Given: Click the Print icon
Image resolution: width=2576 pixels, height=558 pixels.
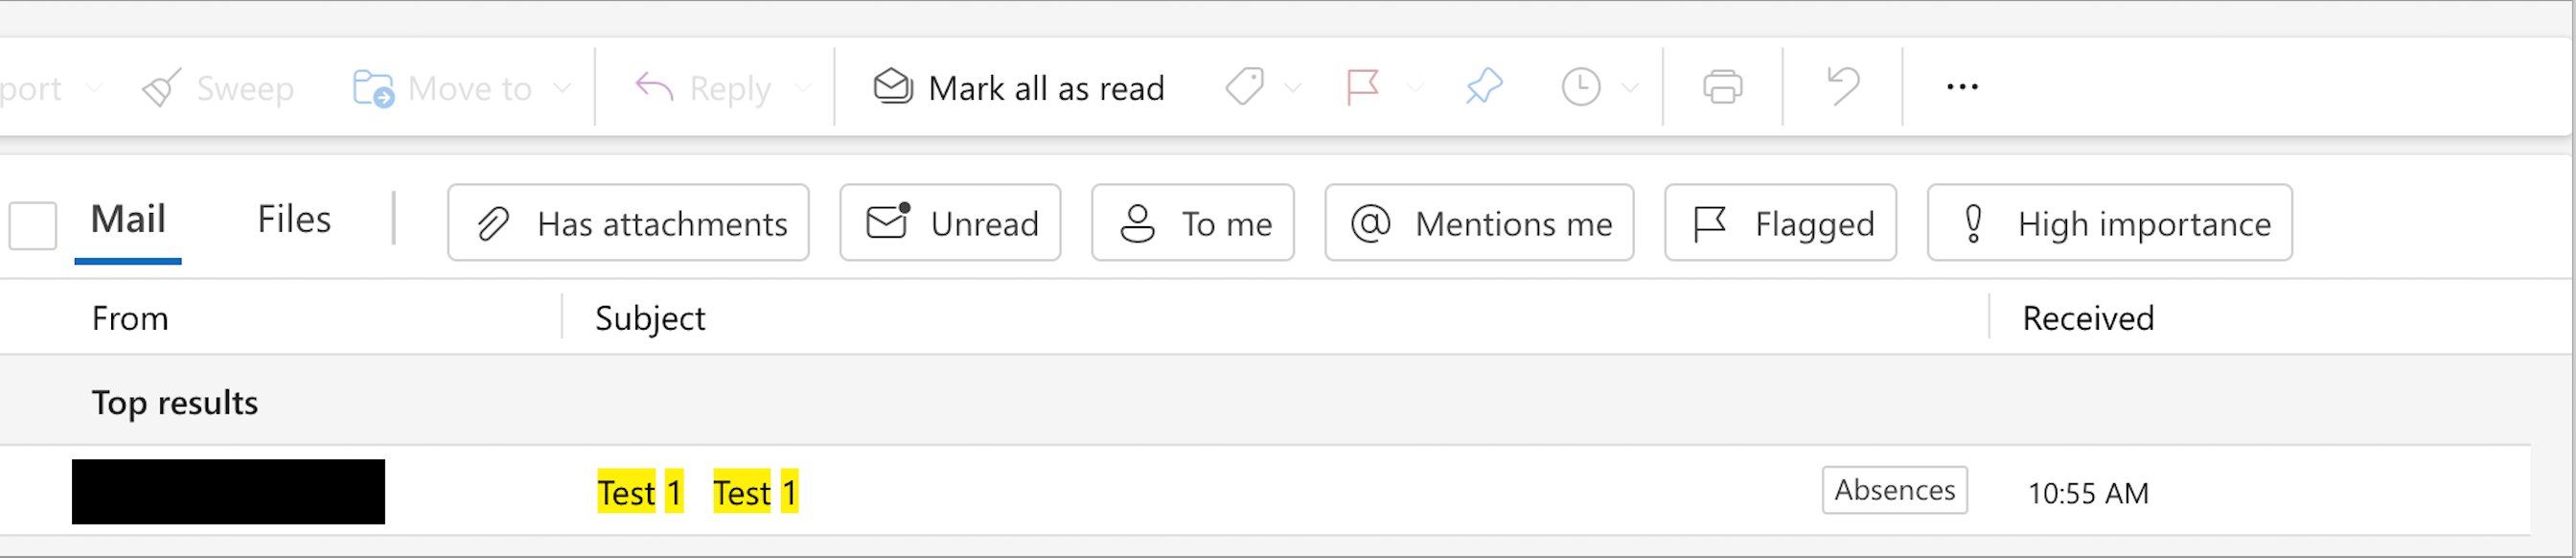Looking at the screenshot, I should coord(1722,87).
